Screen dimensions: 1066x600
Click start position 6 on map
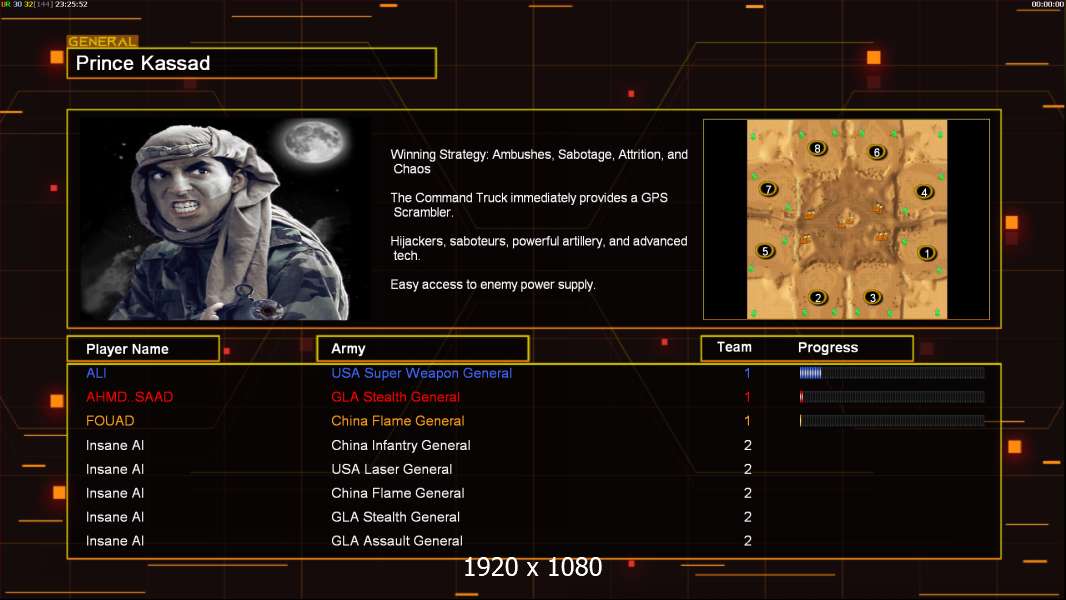click(876, 152)
